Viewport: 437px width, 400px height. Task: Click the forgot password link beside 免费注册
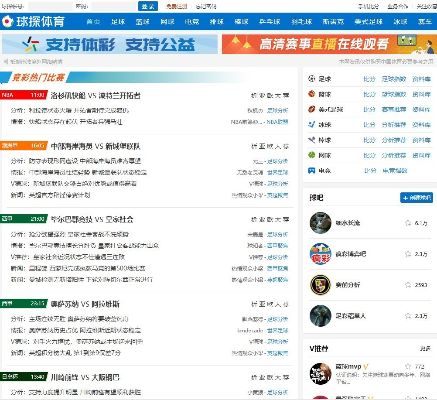pyautogui.click(x=206, y=6)
